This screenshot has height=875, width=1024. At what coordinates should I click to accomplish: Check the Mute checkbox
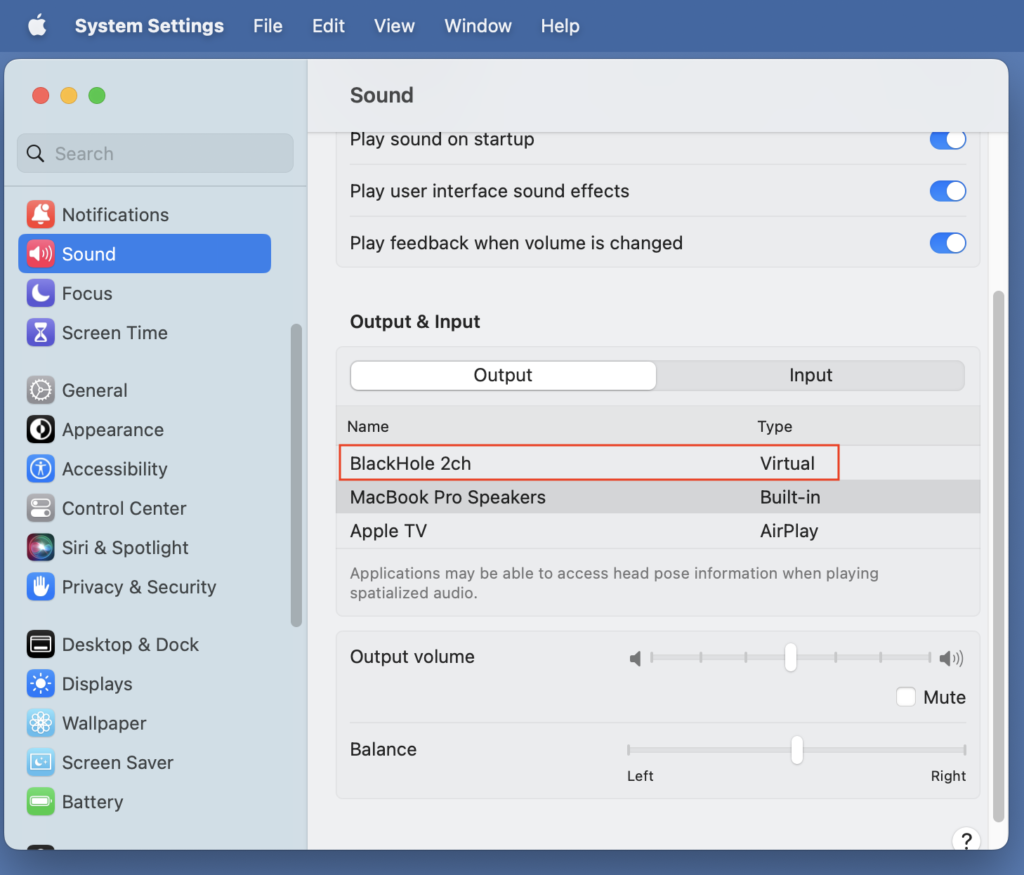906,697
